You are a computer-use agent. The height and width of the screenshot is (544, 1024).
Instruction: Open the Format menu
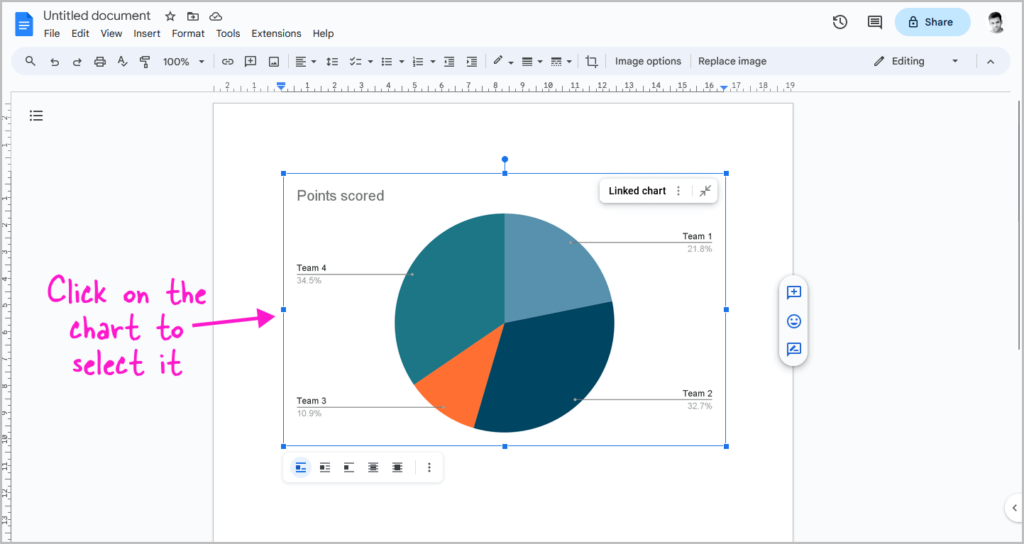pos(188,33)
